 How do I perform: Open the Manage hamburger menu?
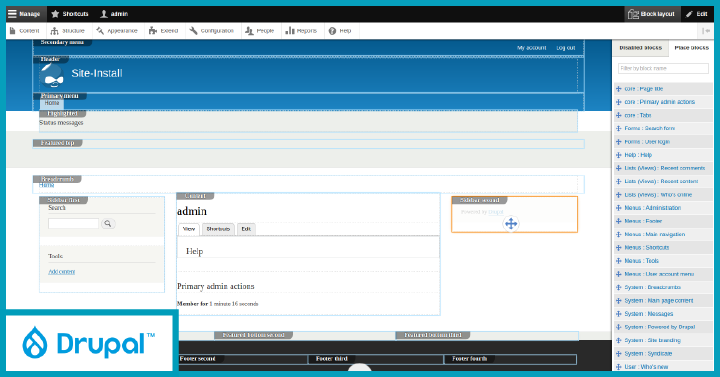(25, 14)
